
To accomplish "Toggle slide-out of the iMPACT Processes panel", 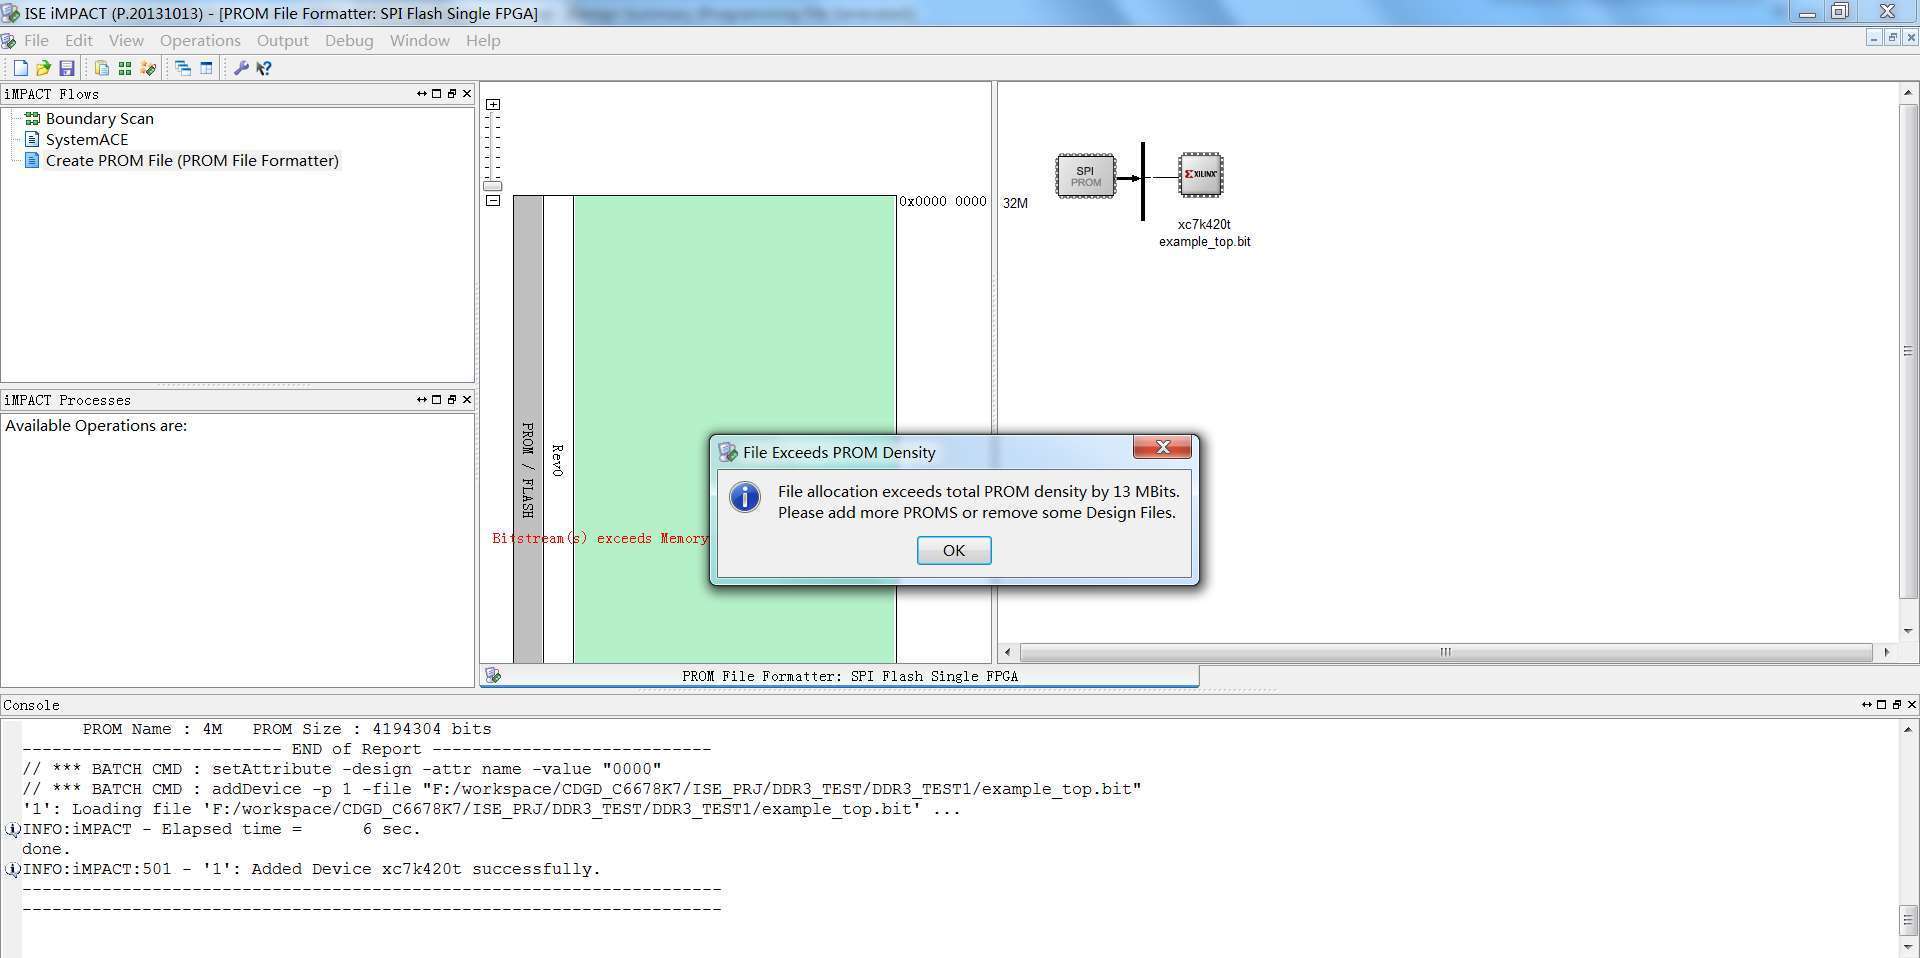I will (422, 399).
